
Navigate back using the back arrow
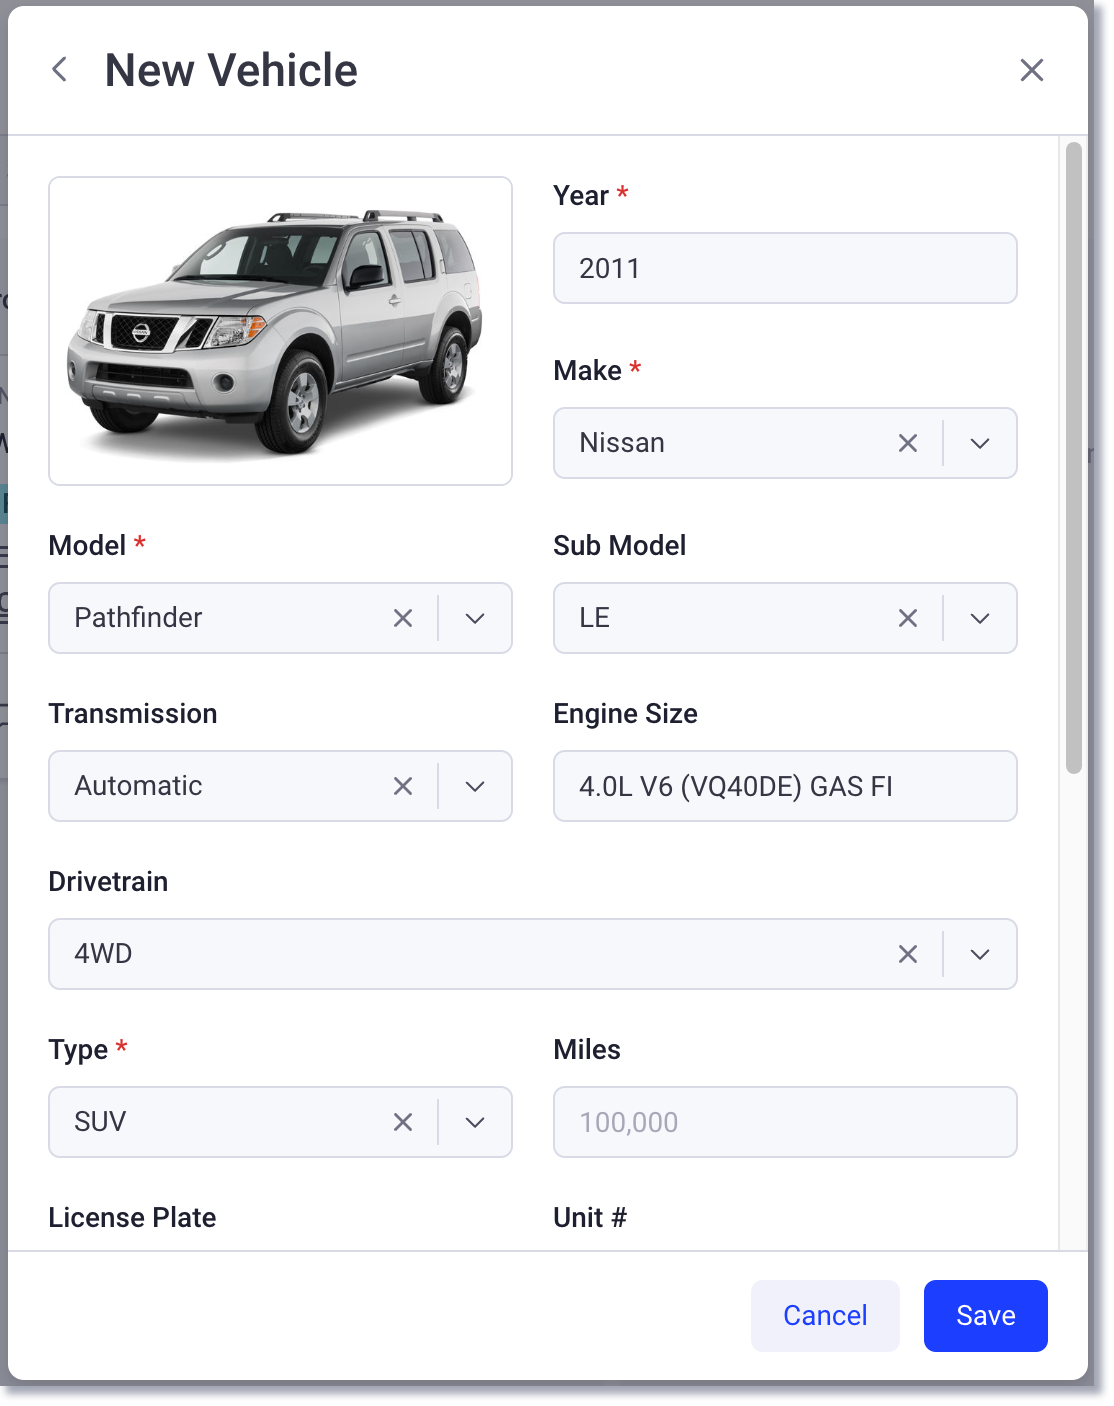click(x=59, y=69)
